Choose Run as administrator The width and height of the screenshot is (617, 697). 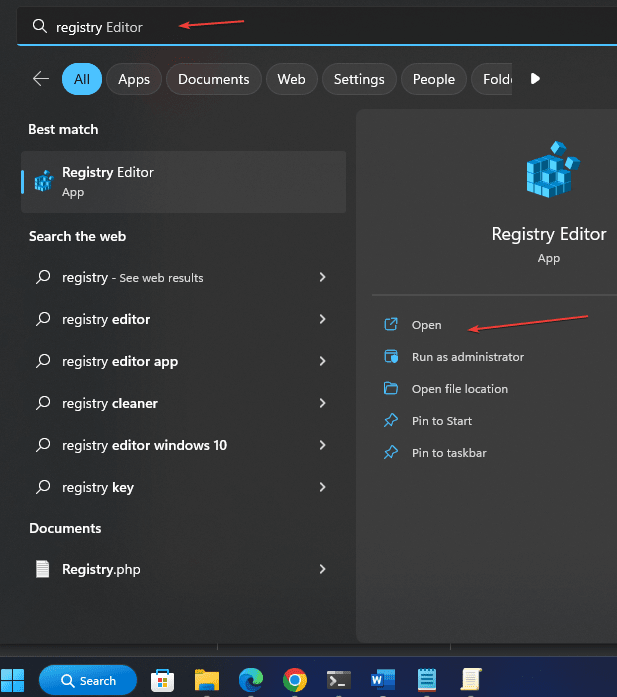(467, 357)
